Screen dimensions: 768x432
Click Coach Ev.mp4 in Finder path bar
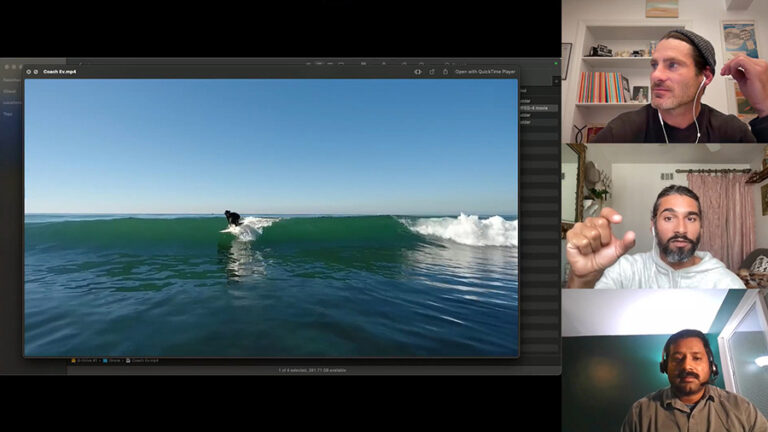144,360
